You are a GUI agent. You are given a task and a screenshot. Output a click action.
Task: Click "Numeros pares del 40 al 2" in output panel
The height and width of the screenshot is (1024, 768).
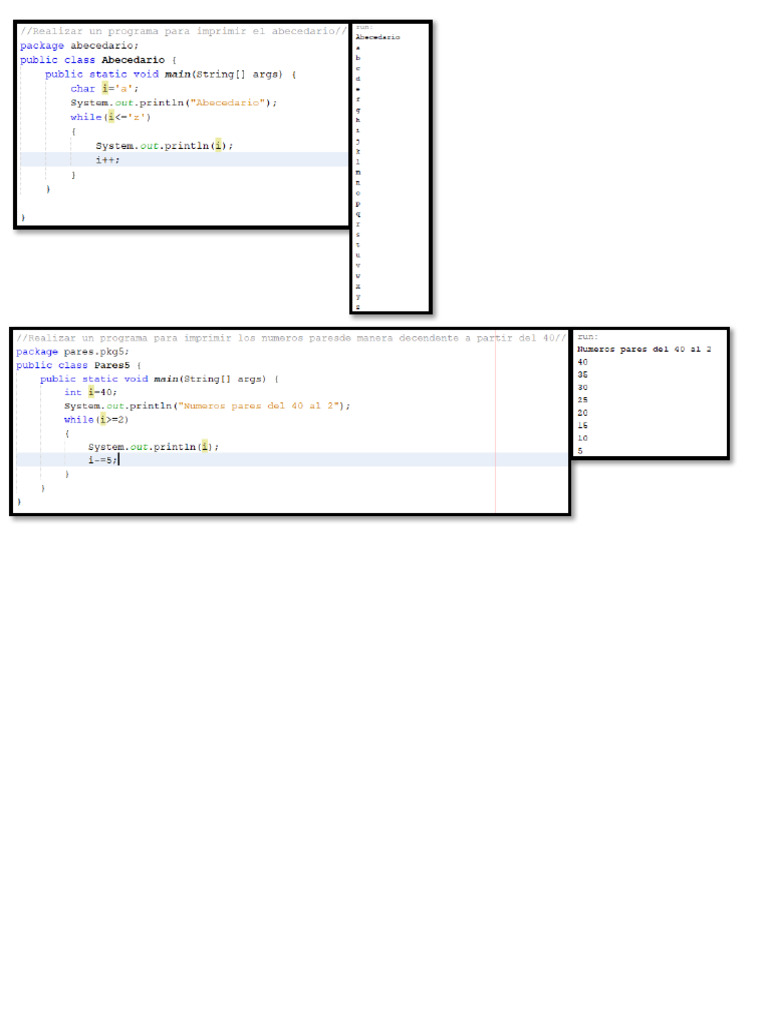pos(644,349)
